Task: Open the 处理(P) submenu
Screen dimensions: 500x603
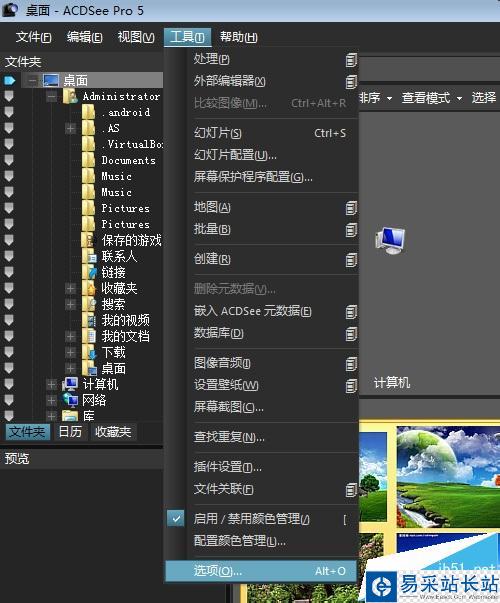Action: click(273, 59)
